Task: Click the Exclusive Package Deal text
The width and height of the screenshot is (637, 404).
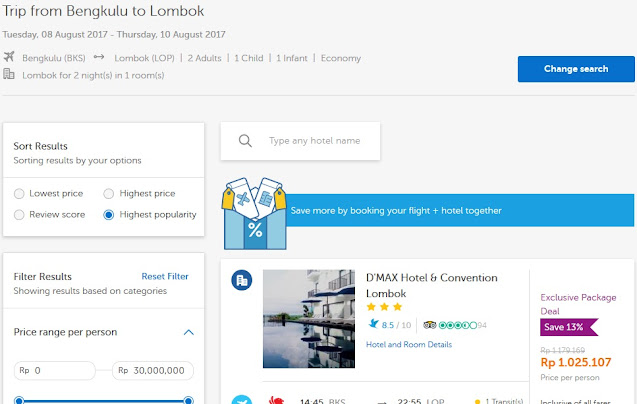Action: click(578, 304)
